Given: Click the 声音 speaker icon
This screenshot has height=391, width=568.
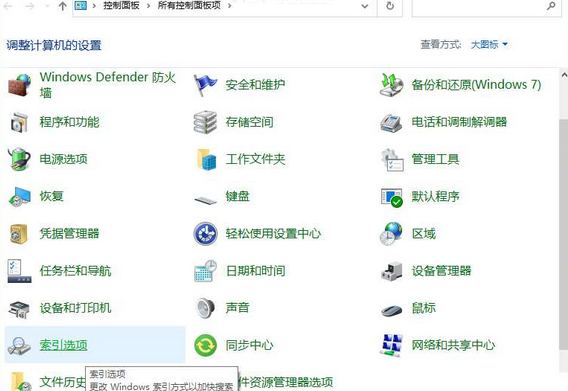Looking at the screenshot, I should pyautogui.click(x=205, y=308).
